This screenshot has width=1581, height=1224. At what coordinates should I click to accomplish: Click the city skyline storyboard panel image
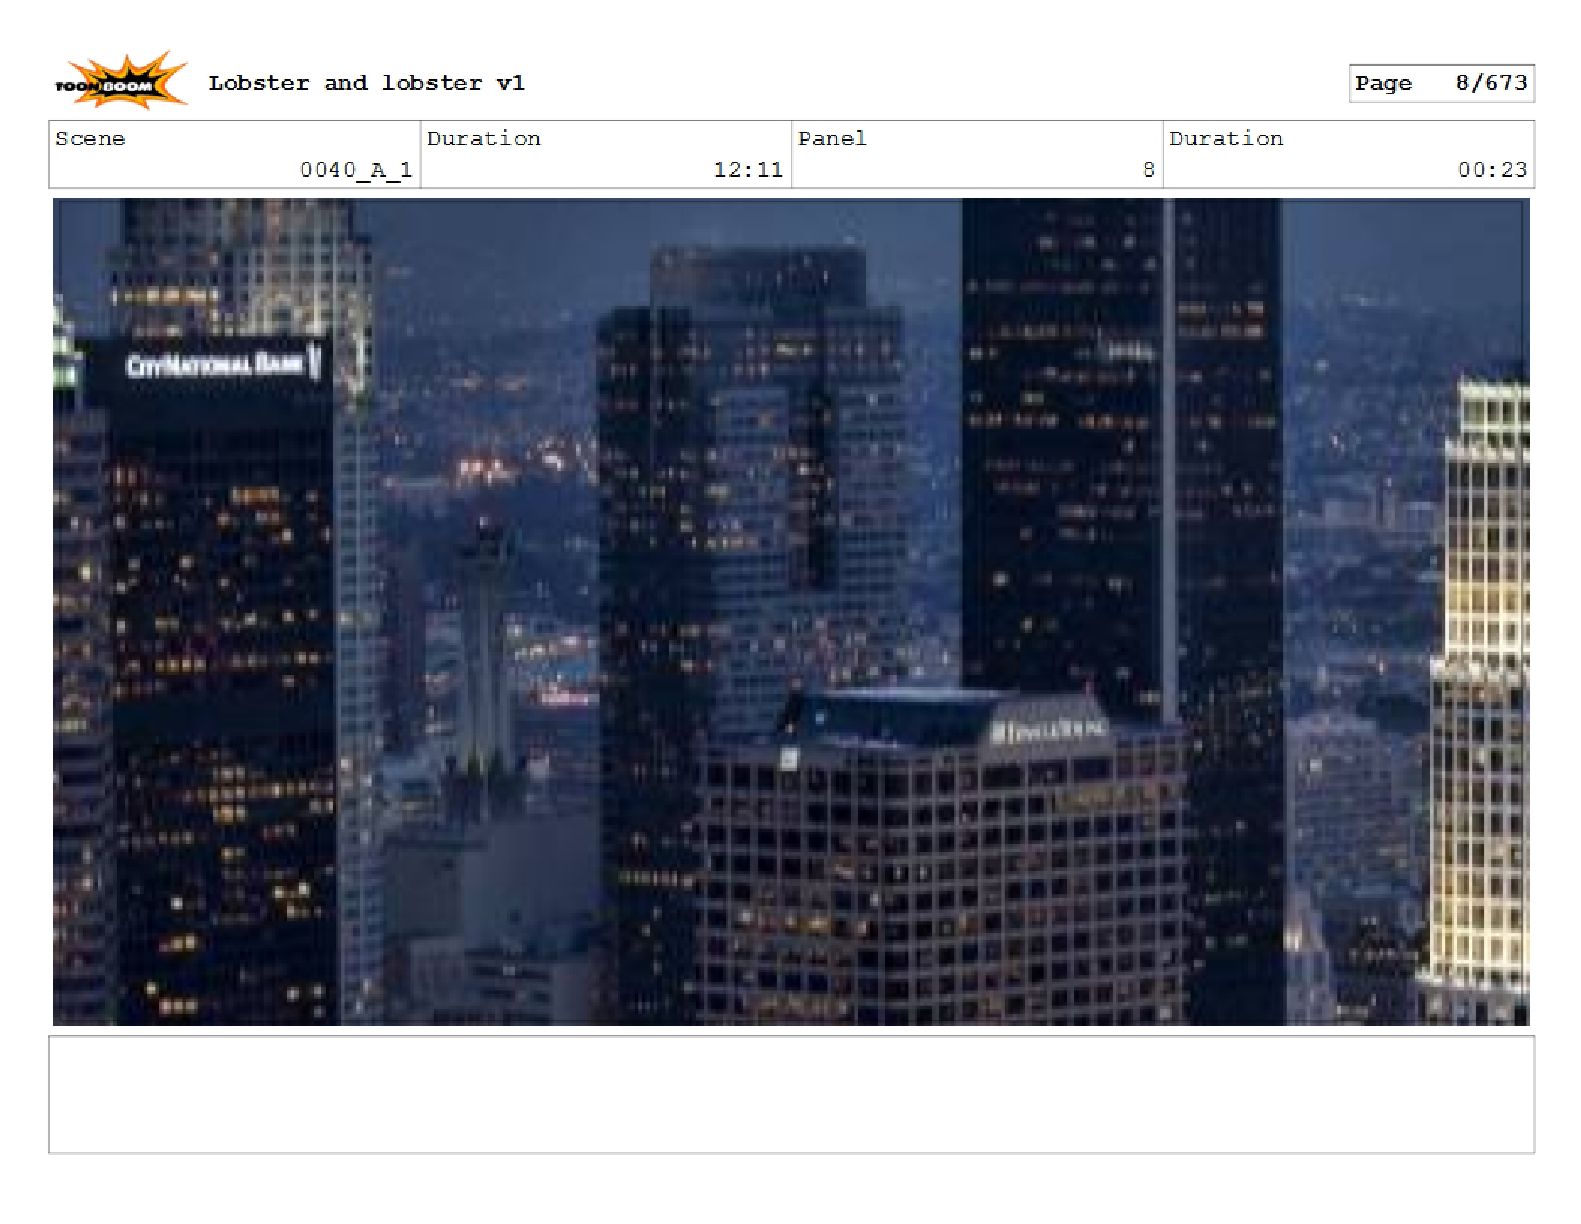pos(791,611)
